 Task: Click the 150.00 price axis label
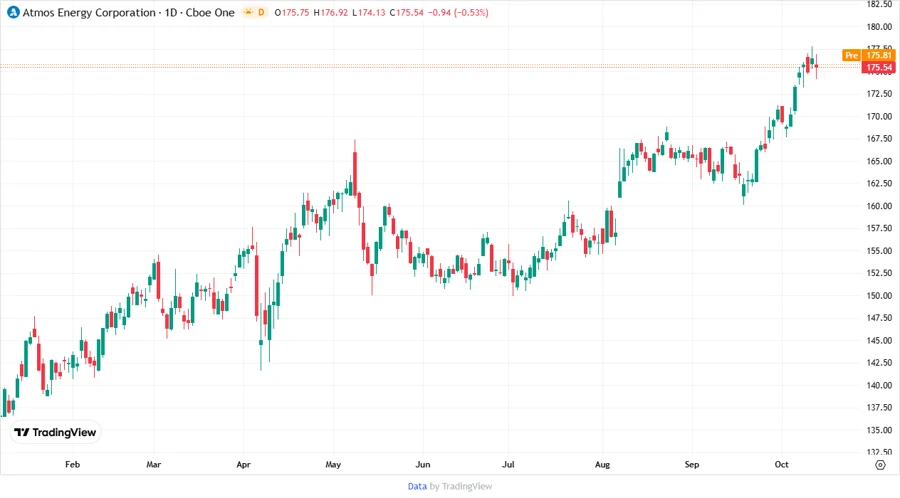tap(879, 295)
